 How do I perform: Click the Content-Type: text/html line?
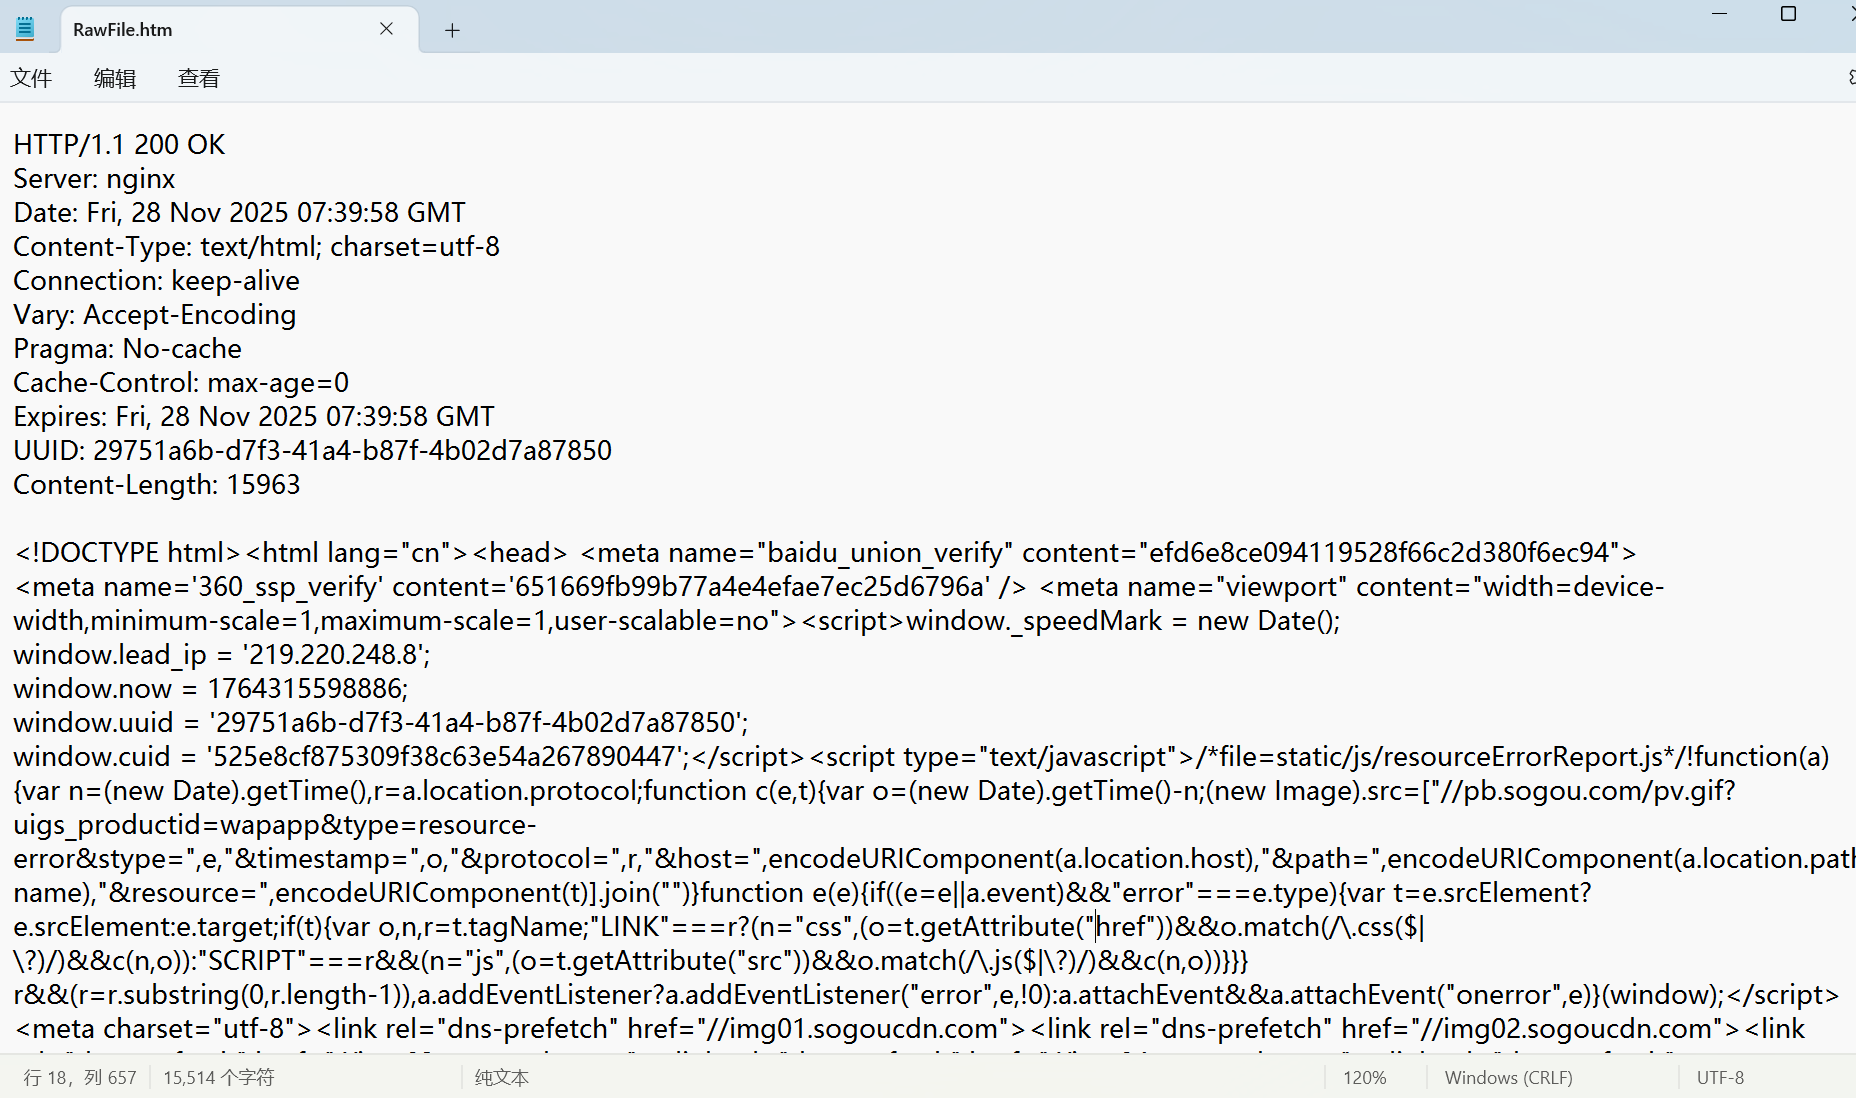(x=256, y=247)
